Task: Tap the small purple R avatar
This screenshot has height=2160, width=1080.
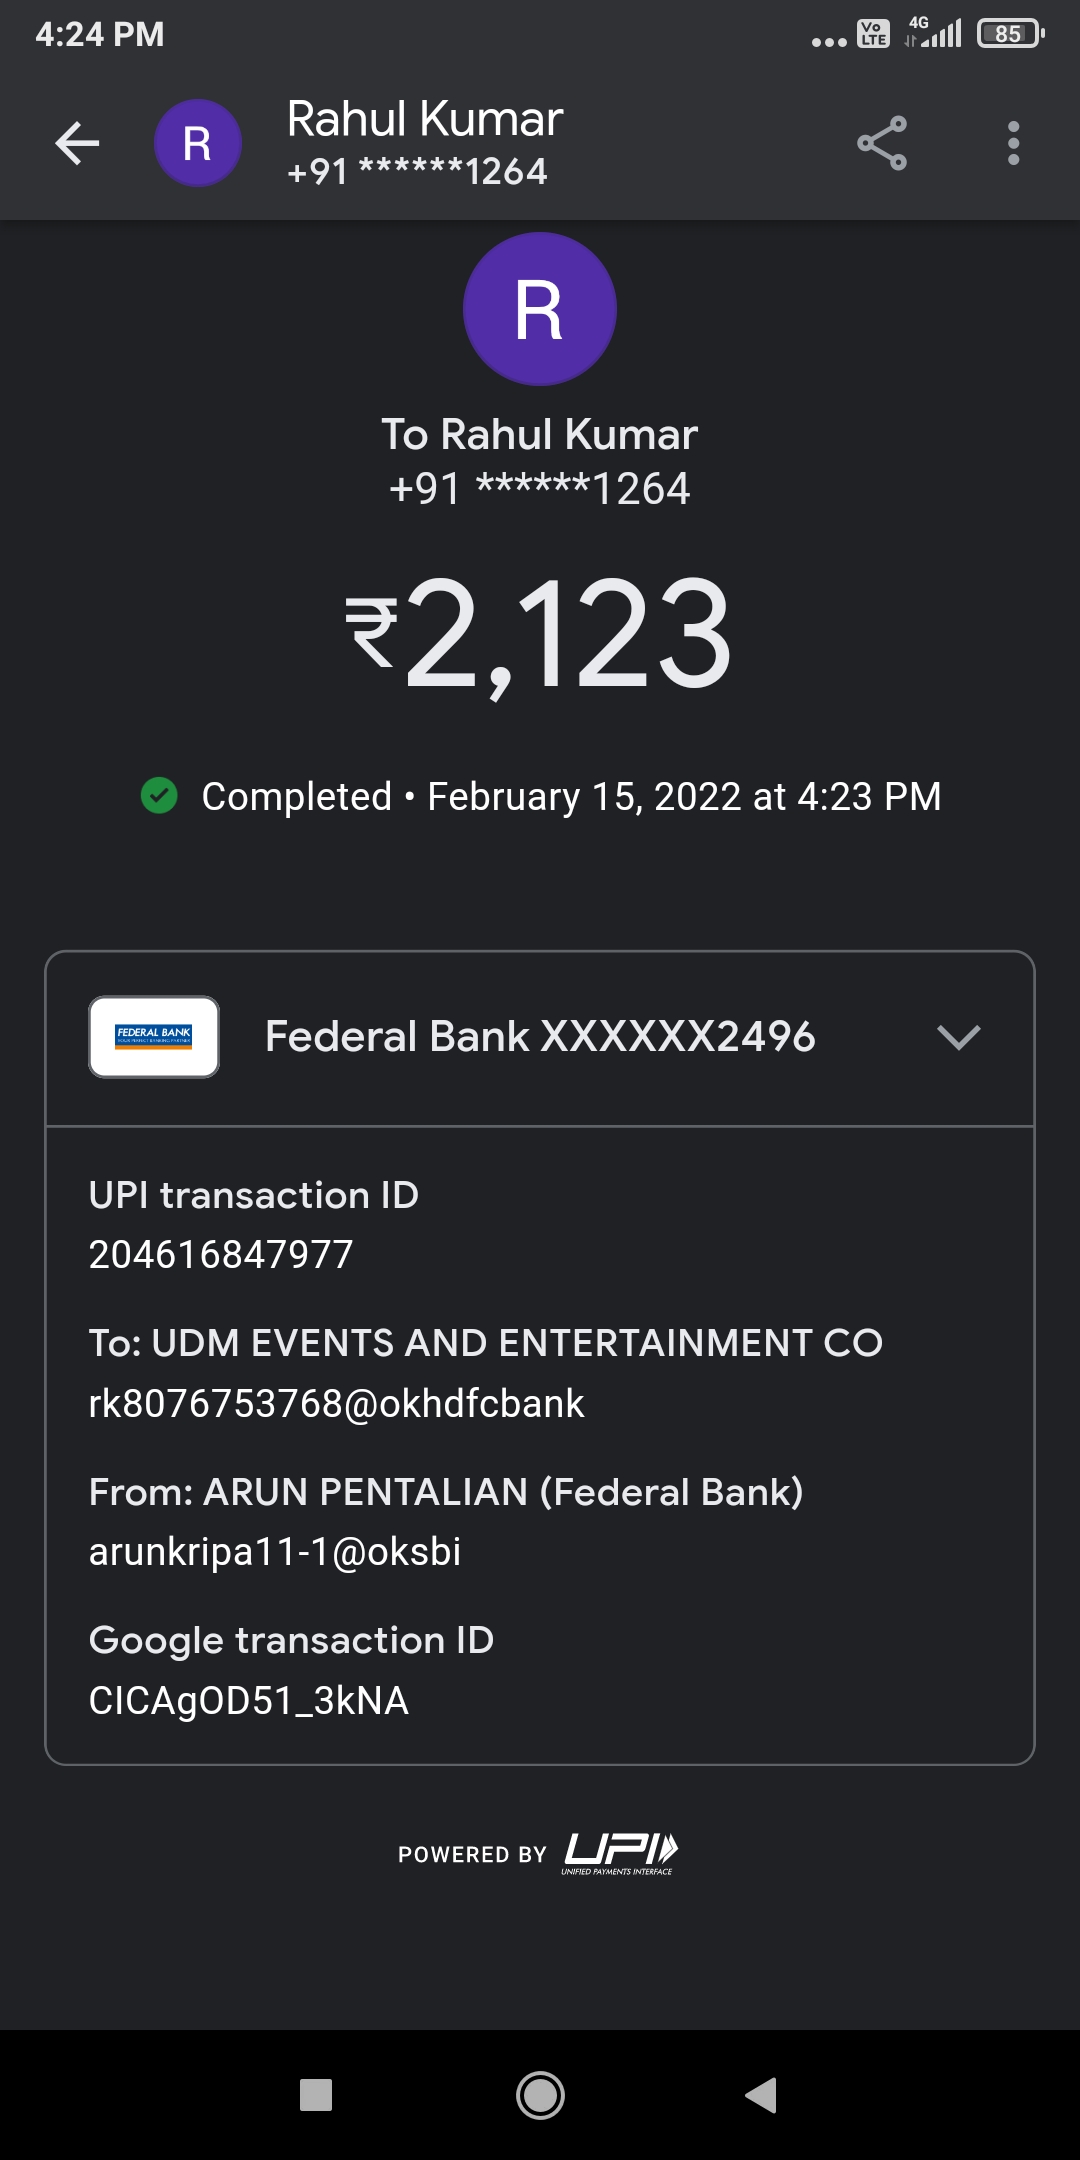Action: click(197, 143)
